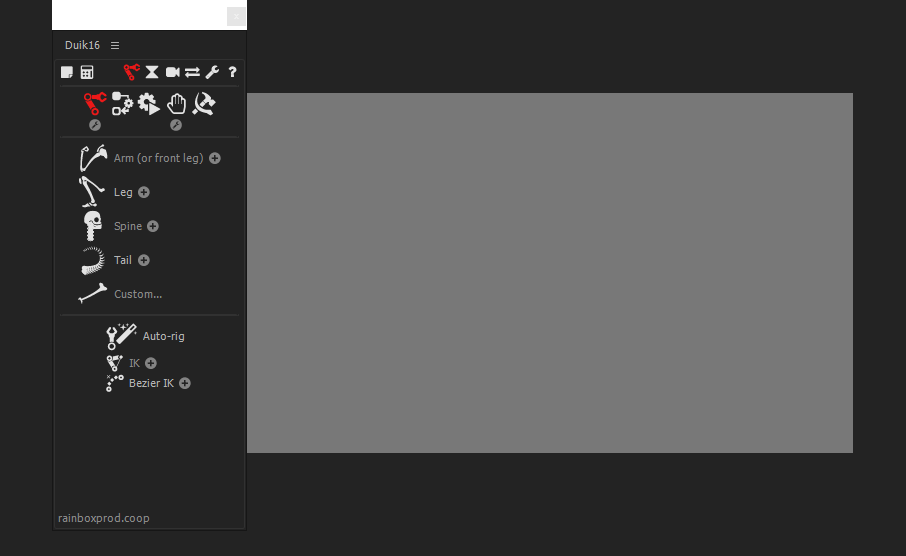The height and width of the screenshot is (556, 906).
Task: Open the calculator tool icon
Action: 87,72
